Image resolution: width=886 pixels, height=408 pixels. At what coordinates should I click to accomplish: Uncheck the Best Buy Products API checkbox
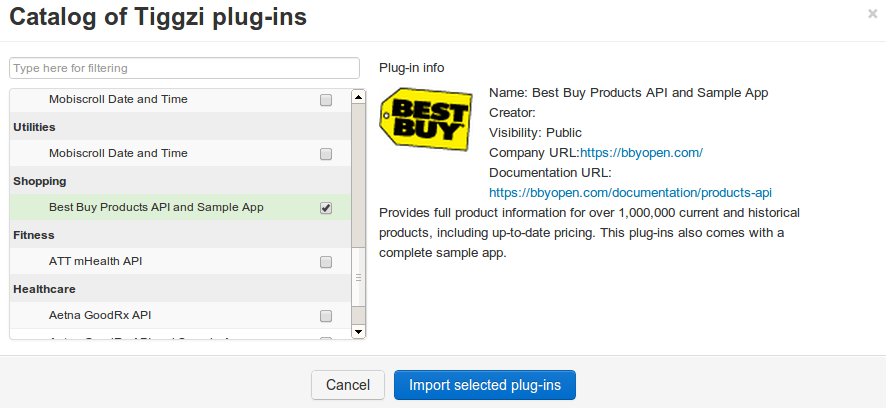coord(326,208)
